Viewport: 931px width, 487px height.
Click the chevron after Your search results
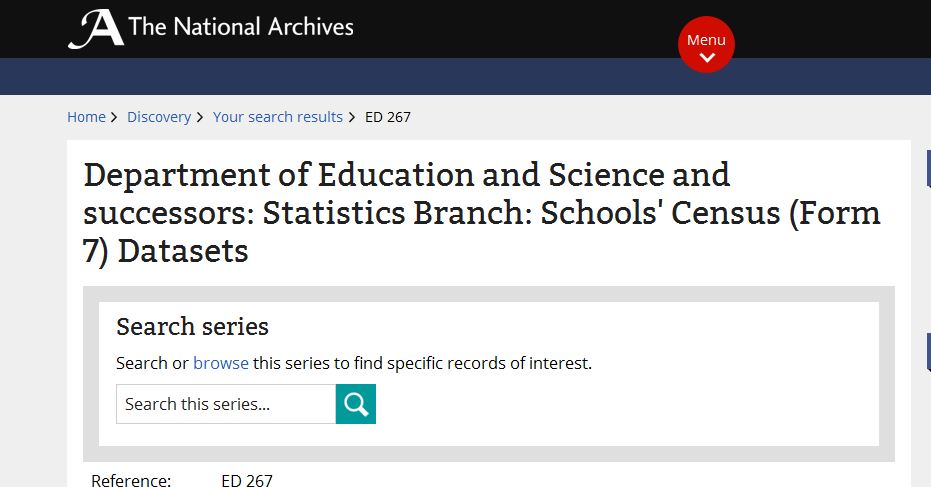pyautogui.click(x=352, y=118)
